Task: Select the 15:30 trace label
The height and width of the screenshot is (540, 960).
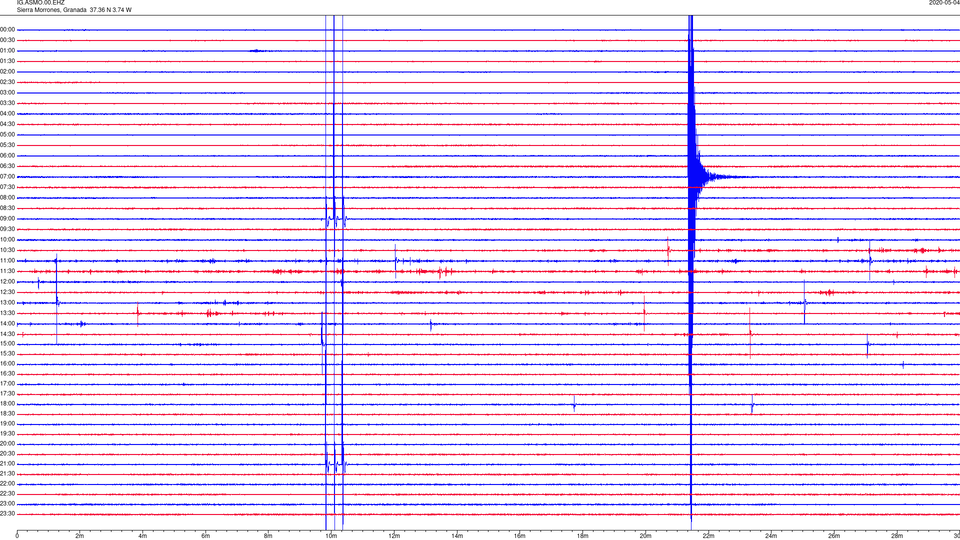Action: [x=7, y=354]
